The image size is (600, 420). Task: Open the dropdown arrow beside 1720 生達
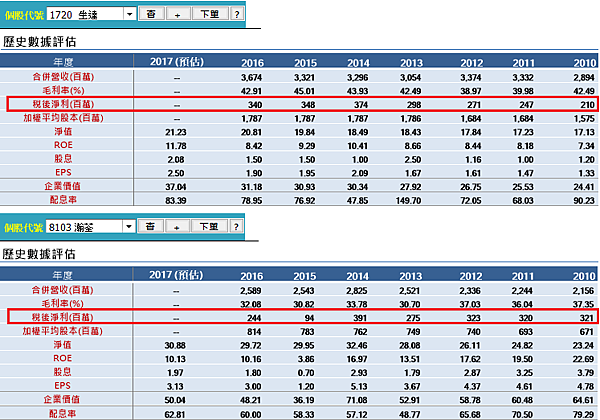pyautogui.click(x=130, y=15)
